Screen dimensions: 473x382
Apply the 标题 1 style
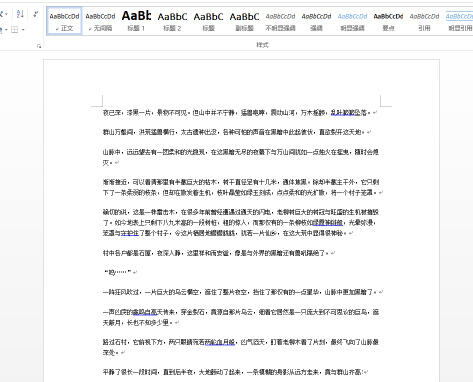pyautogui.click(x=136, y=21)
